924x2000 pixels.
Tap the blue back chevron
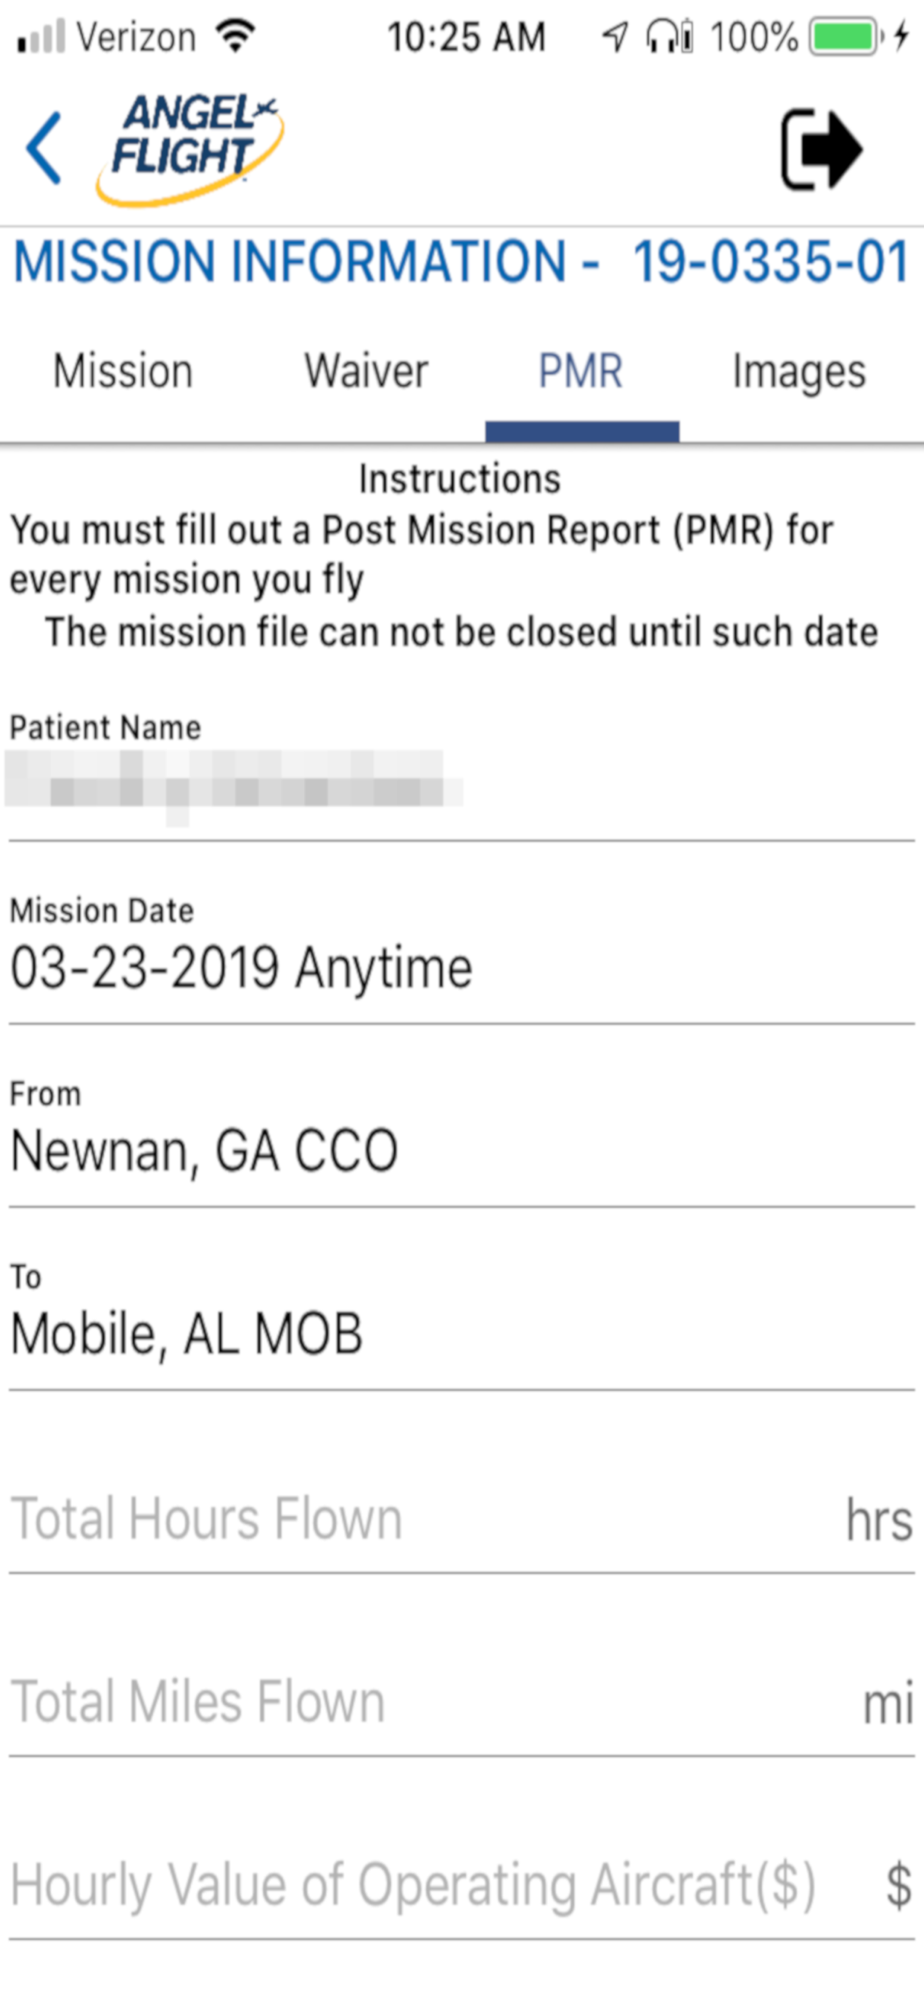[44, 148]
